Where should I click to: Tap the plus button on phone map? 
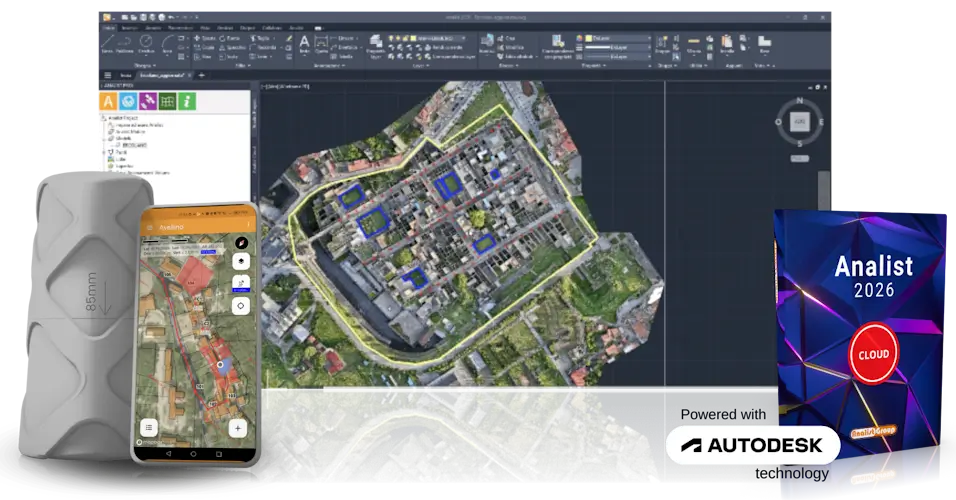pyautogui.click(x=238, y=428)
